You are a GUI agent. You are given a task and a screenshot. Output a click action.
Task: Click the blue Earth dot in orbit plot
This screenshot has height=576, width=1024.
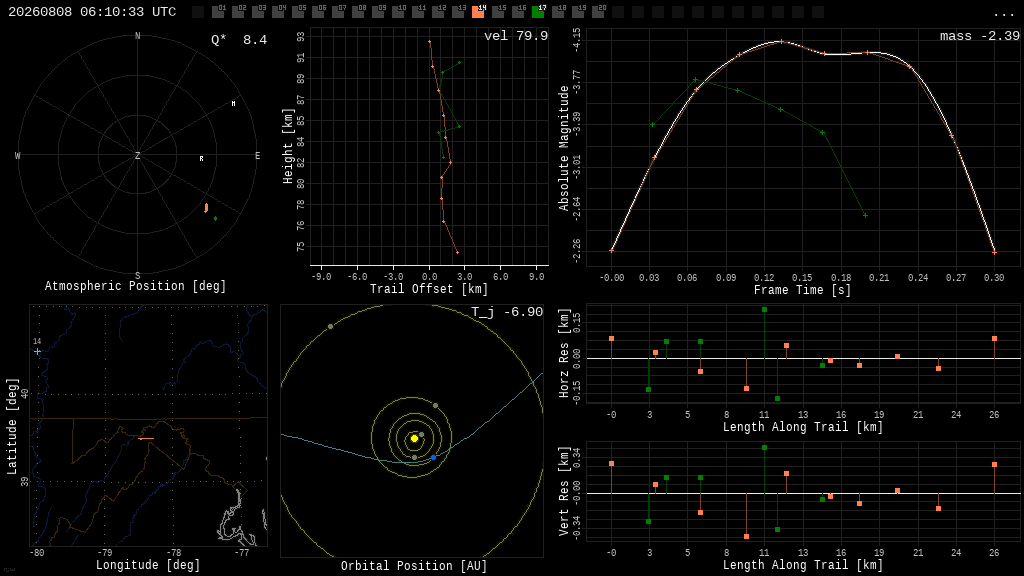pos(433,458)
